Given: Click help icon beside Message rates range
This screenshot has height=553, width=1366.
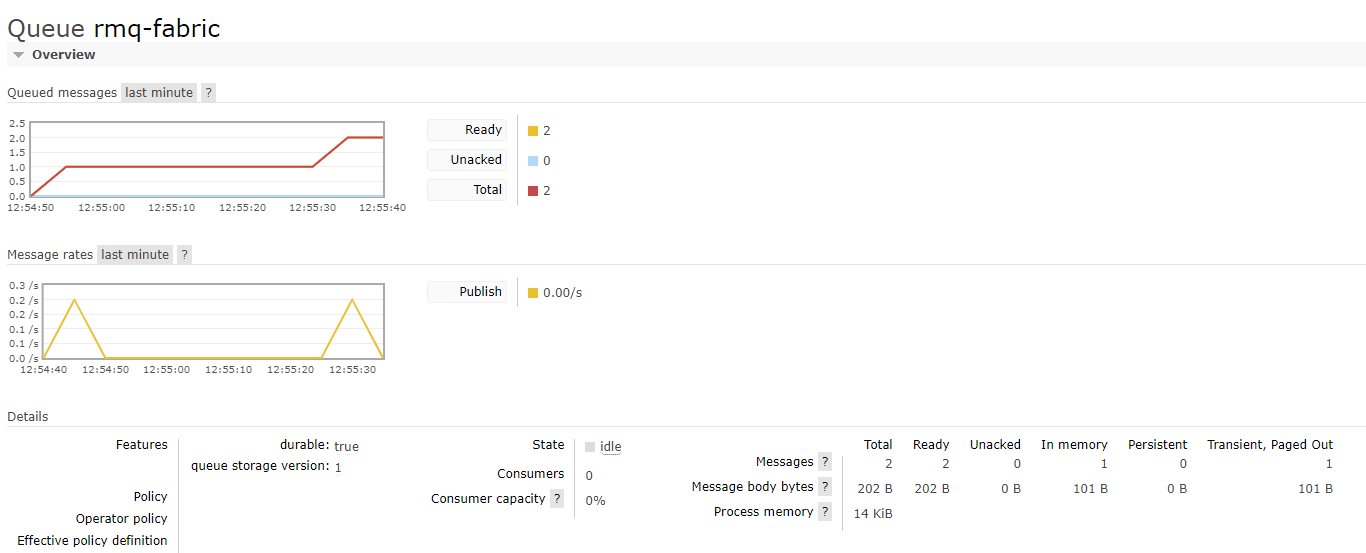Looking at the screenshot, I should [x=184, y=254].
